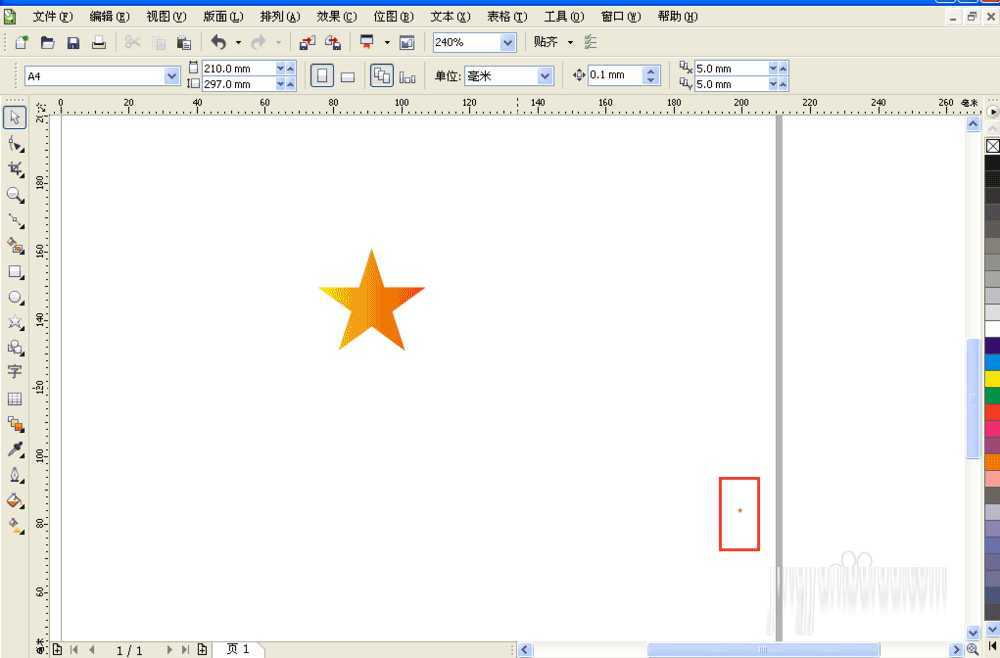This screenshot has width=1000, height=658.
Task: Select the Text tool (字)
Action: [x=15, y=372]
